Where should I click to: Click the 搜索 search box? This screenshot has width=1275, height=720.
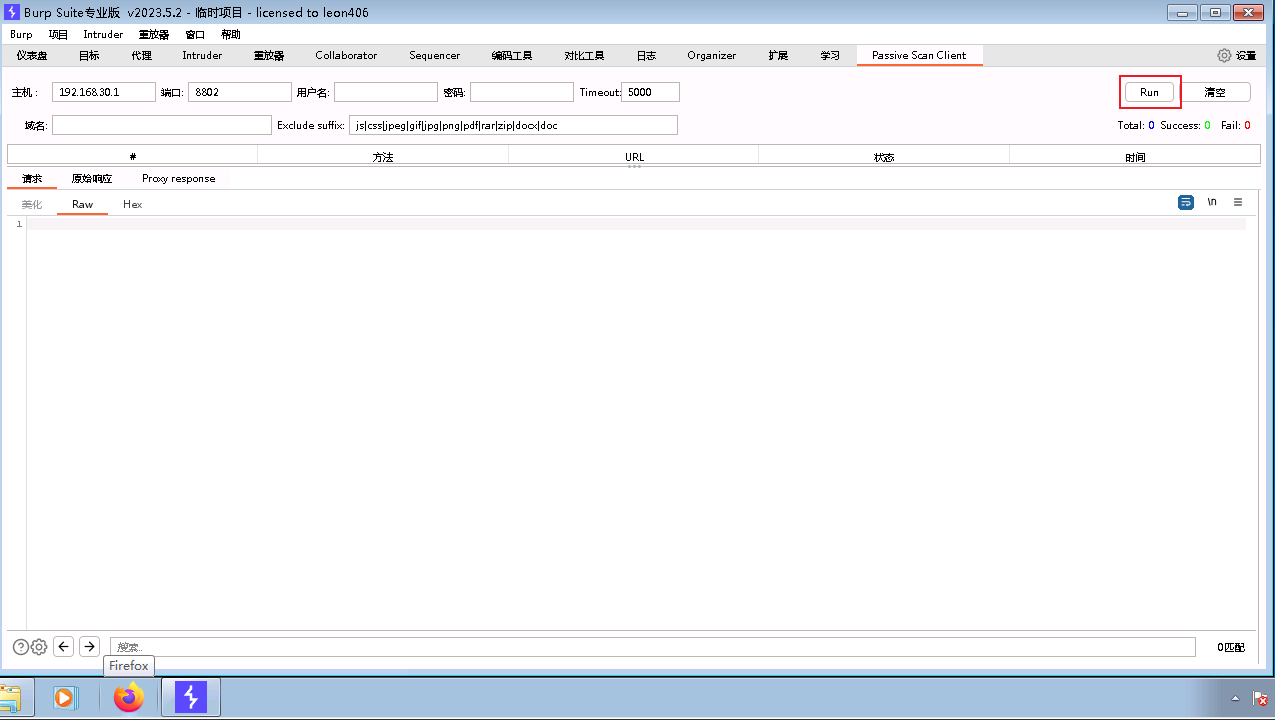click(653, 647)
